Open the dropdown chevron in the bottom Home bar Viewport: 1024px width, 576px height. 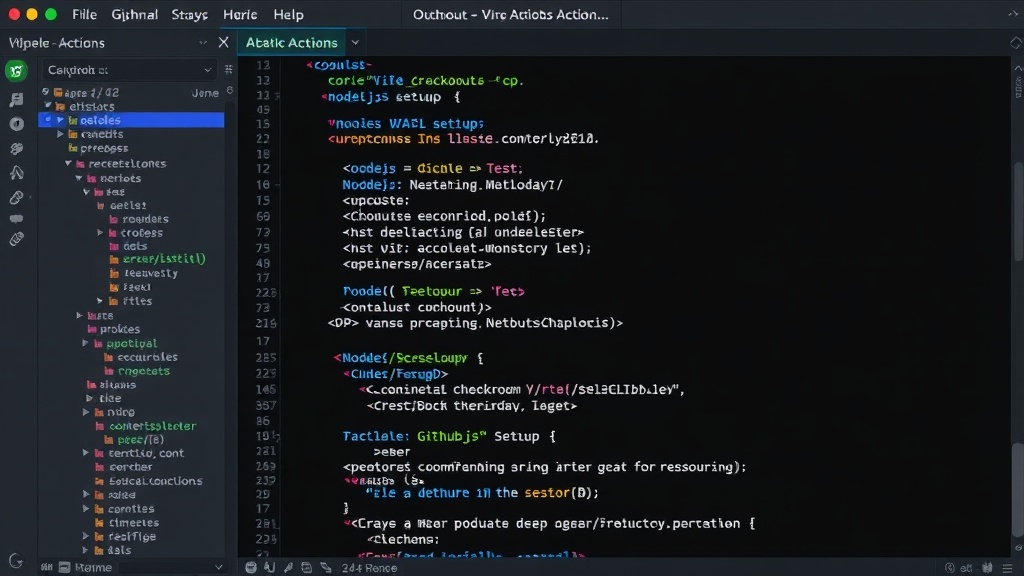pos(219,568)
